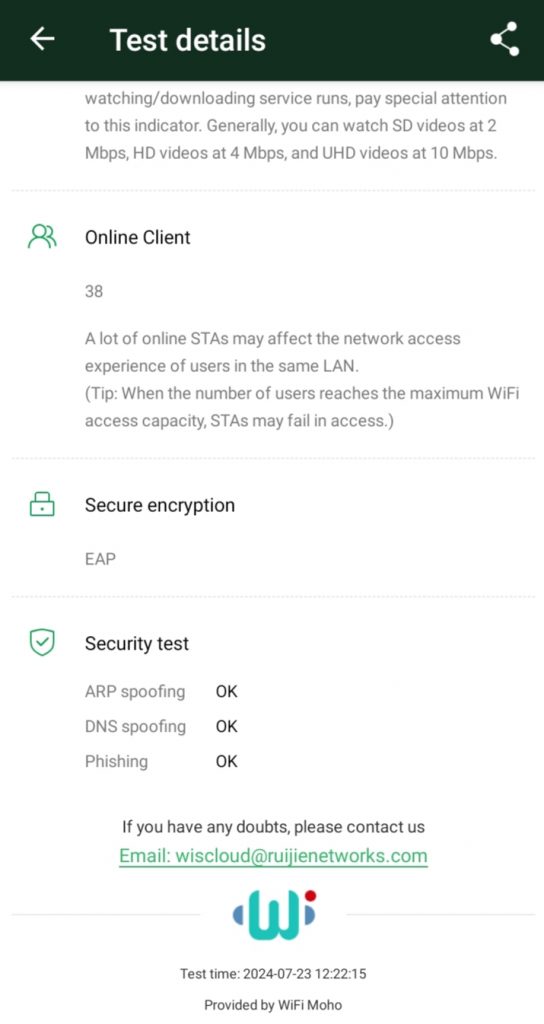Select the ARP spoofing label

(135, 692)
